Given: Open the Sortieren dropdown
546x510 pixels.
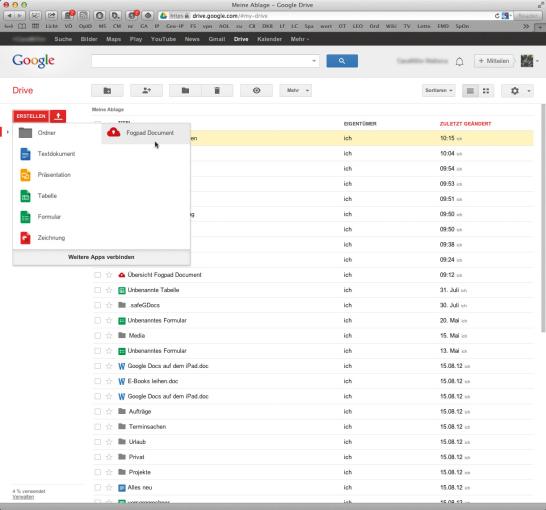Looking at the screenshot, I should [x=439, y=91].
